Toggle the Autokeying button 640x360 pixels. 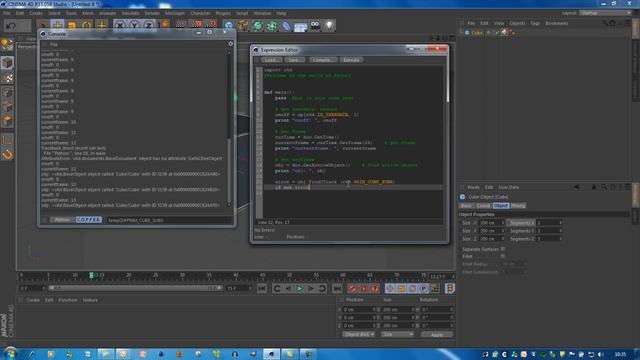(363, 289)
